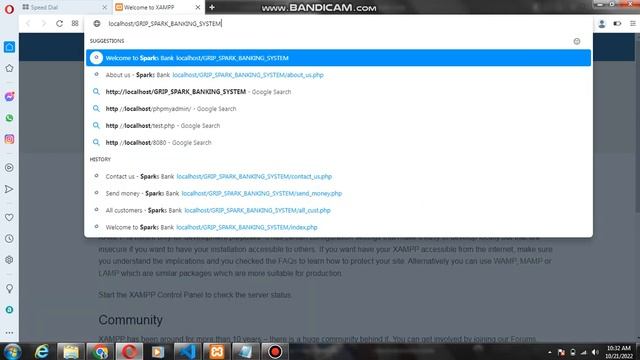Open a new tab with plus

coord(212,7)
